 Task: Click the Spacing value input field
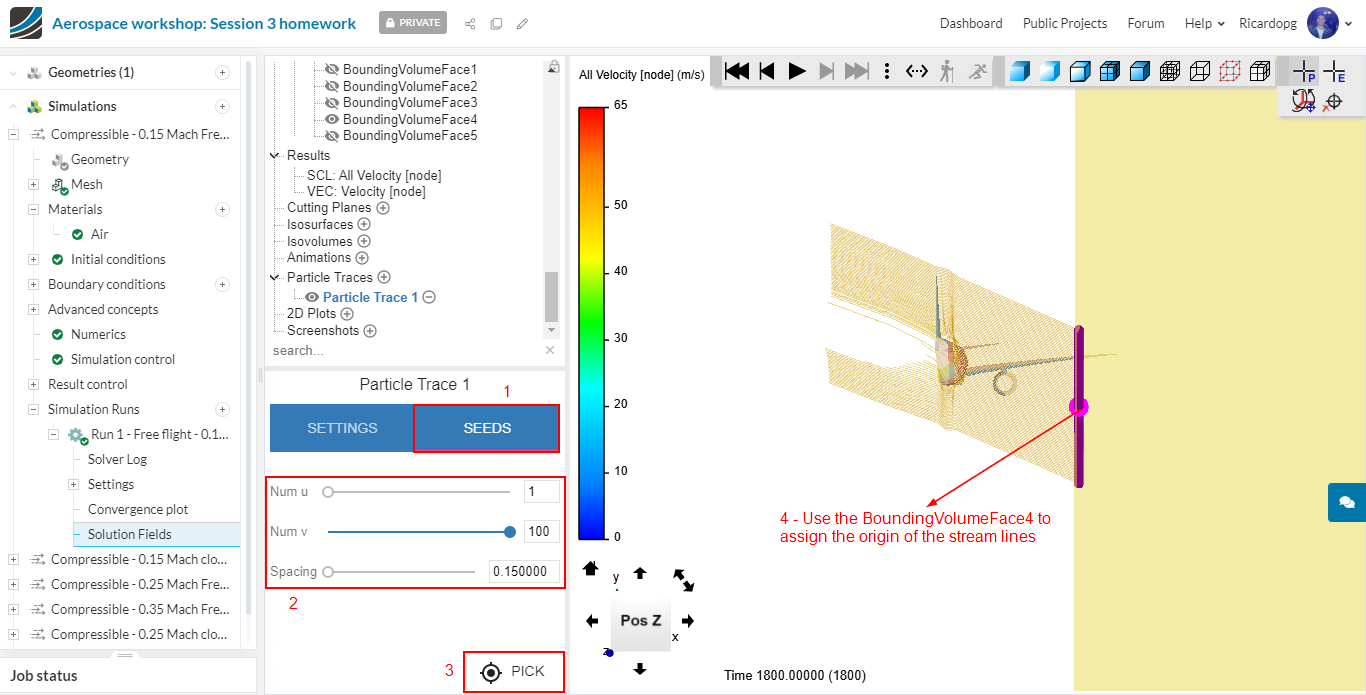[x=524, y=572]
